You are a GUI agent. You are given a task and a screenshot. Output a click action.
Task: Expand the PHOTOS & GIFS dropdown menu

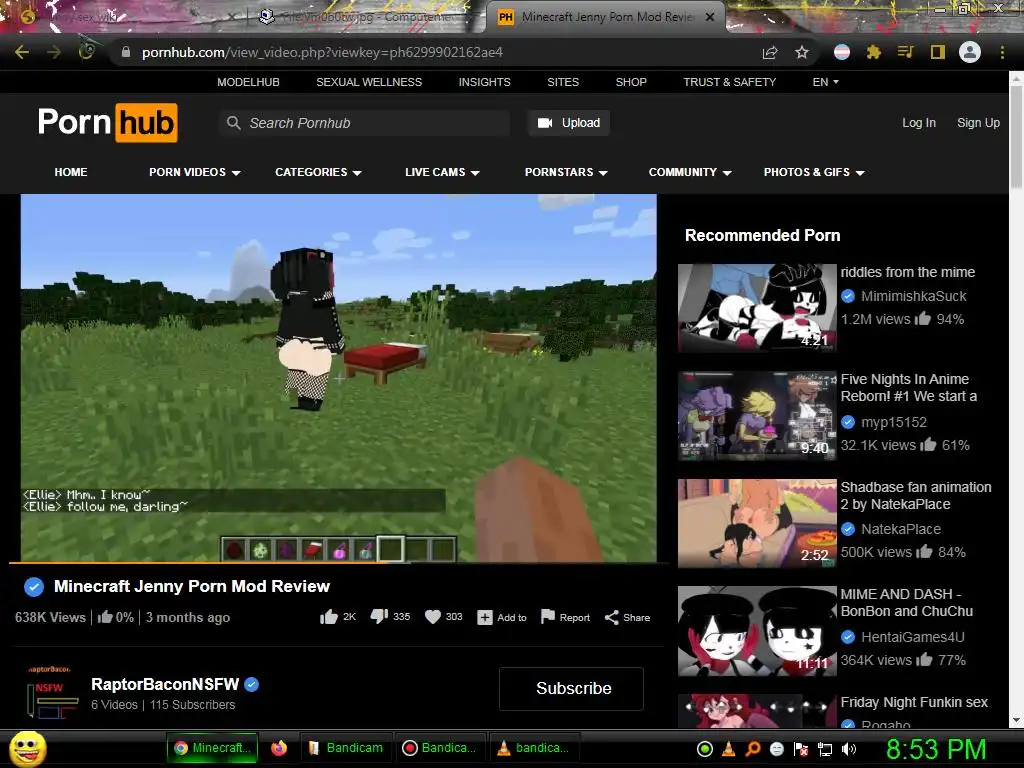[814, 172]
